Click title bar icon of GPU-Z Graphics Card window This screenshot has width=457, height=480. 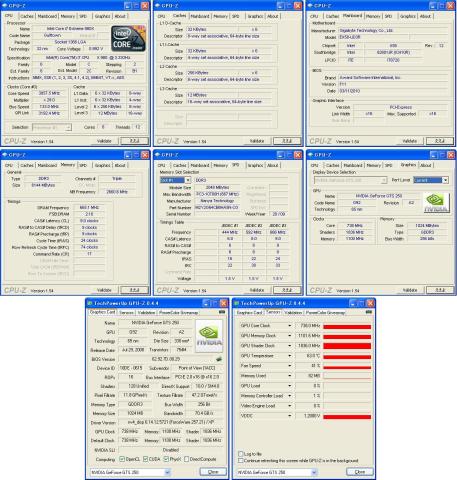click(90, 303)
